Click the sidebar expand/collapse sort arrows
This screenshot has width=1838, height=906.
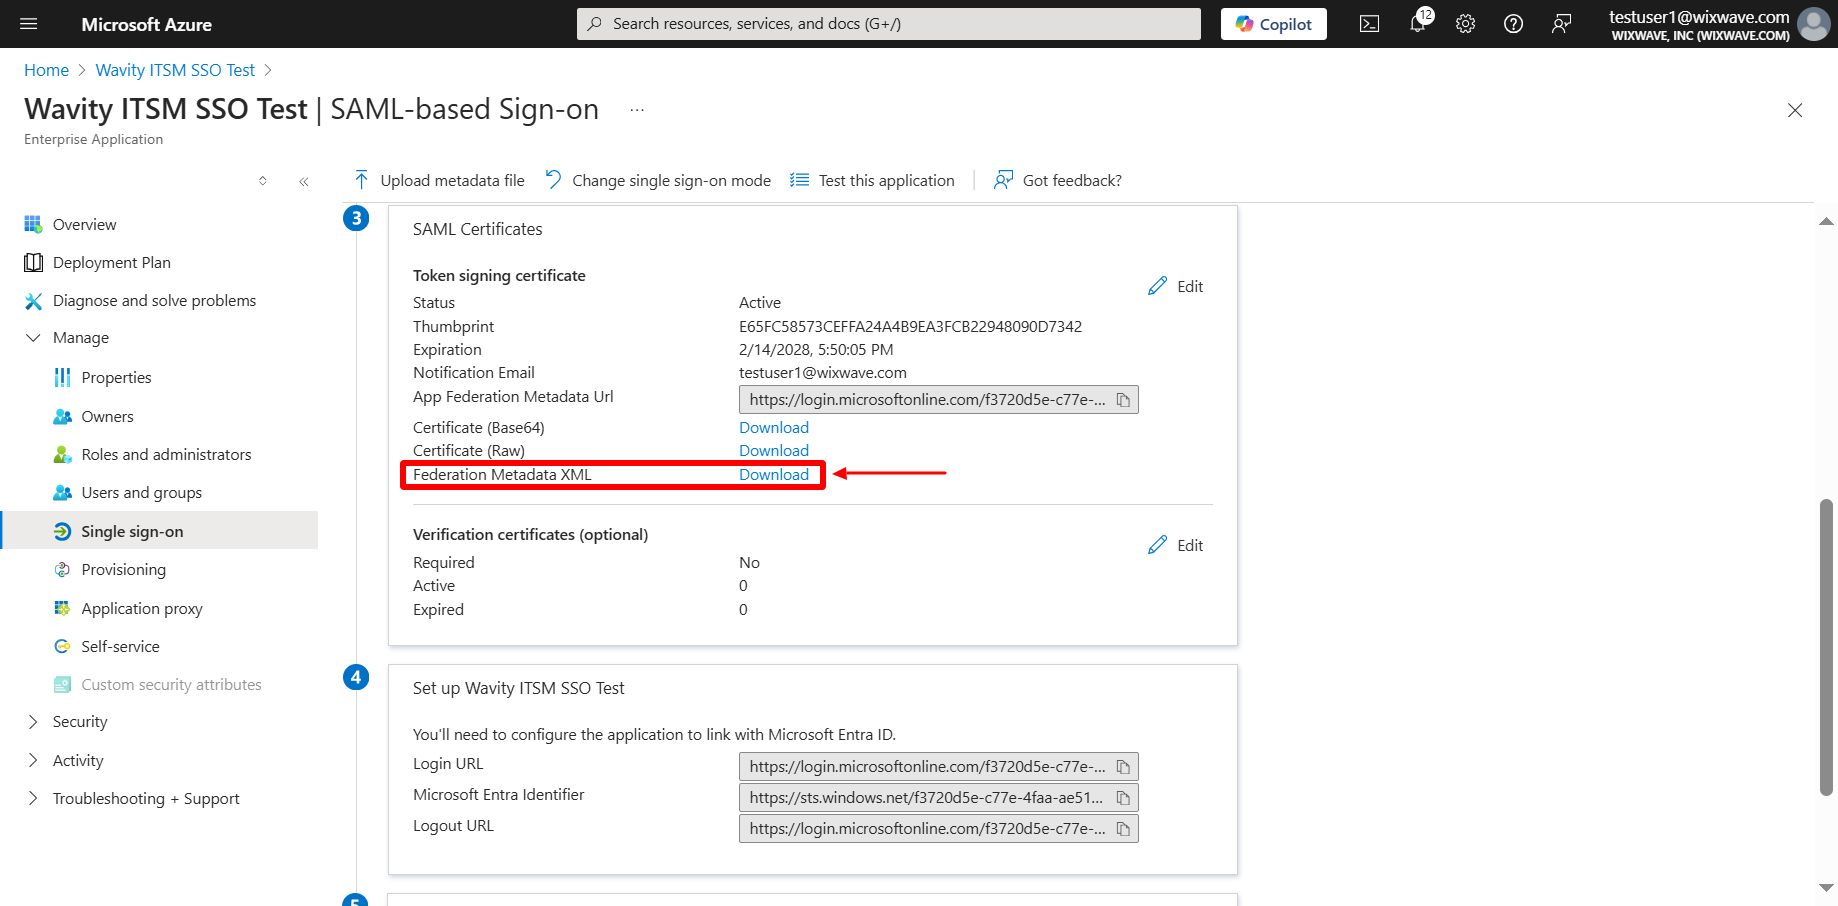[x=263, y=181]
